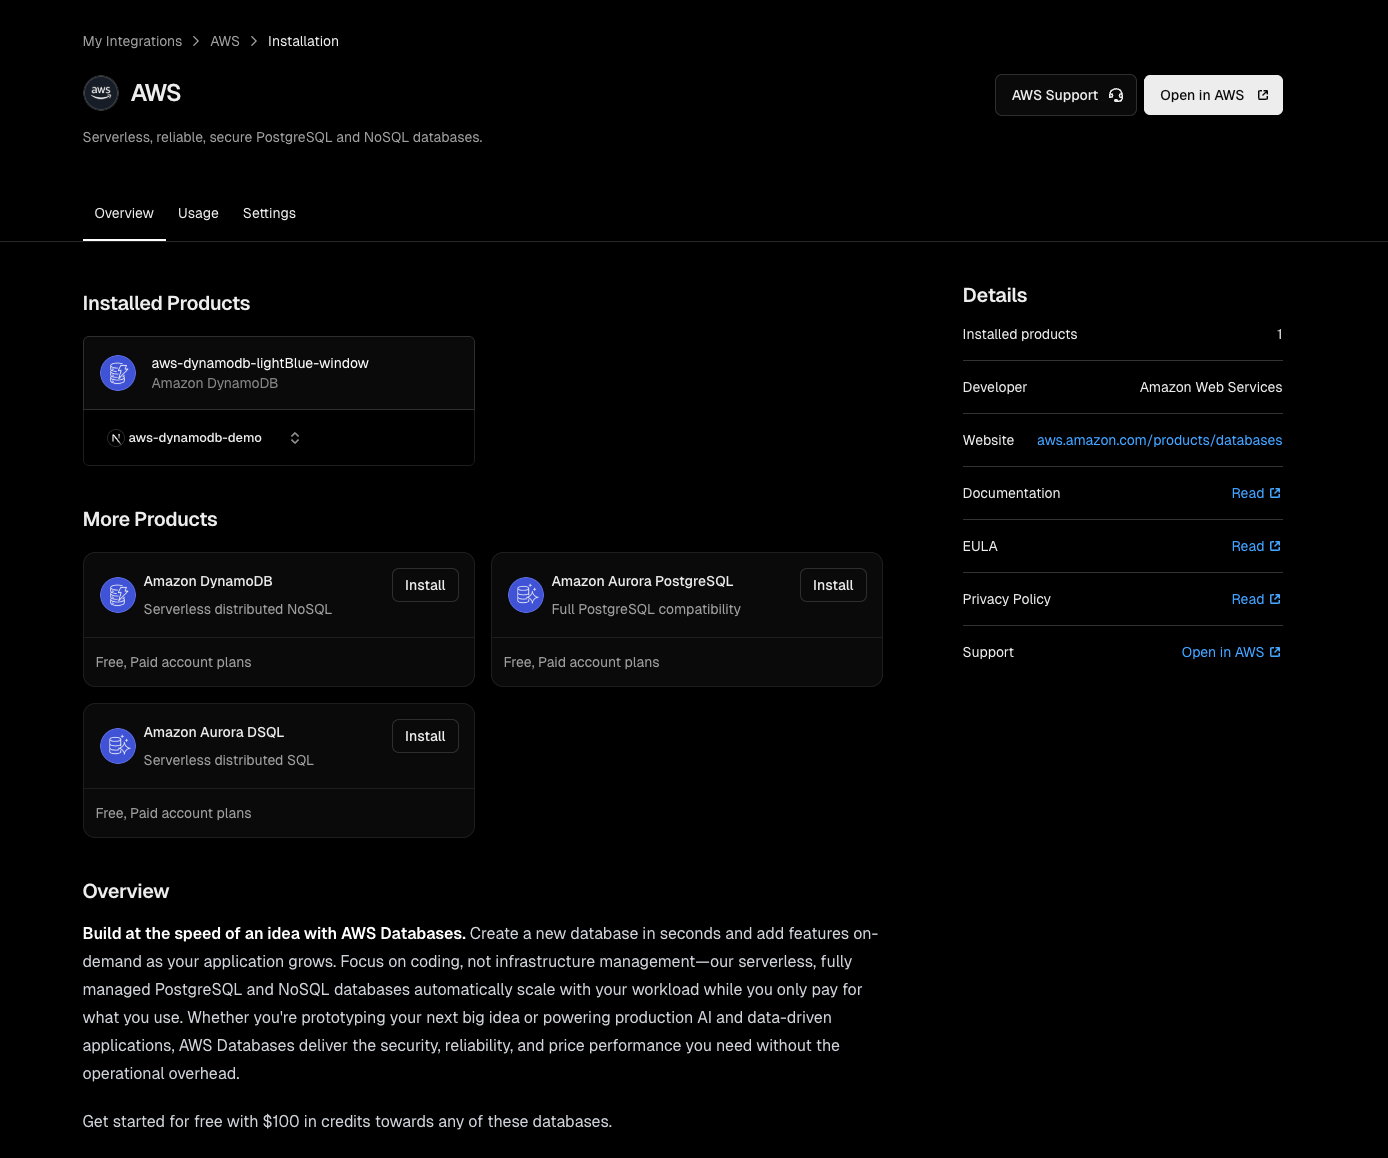
Task: Click the Amazon DynamoDB icon under More Products
Action: click(x=118, y=595)
